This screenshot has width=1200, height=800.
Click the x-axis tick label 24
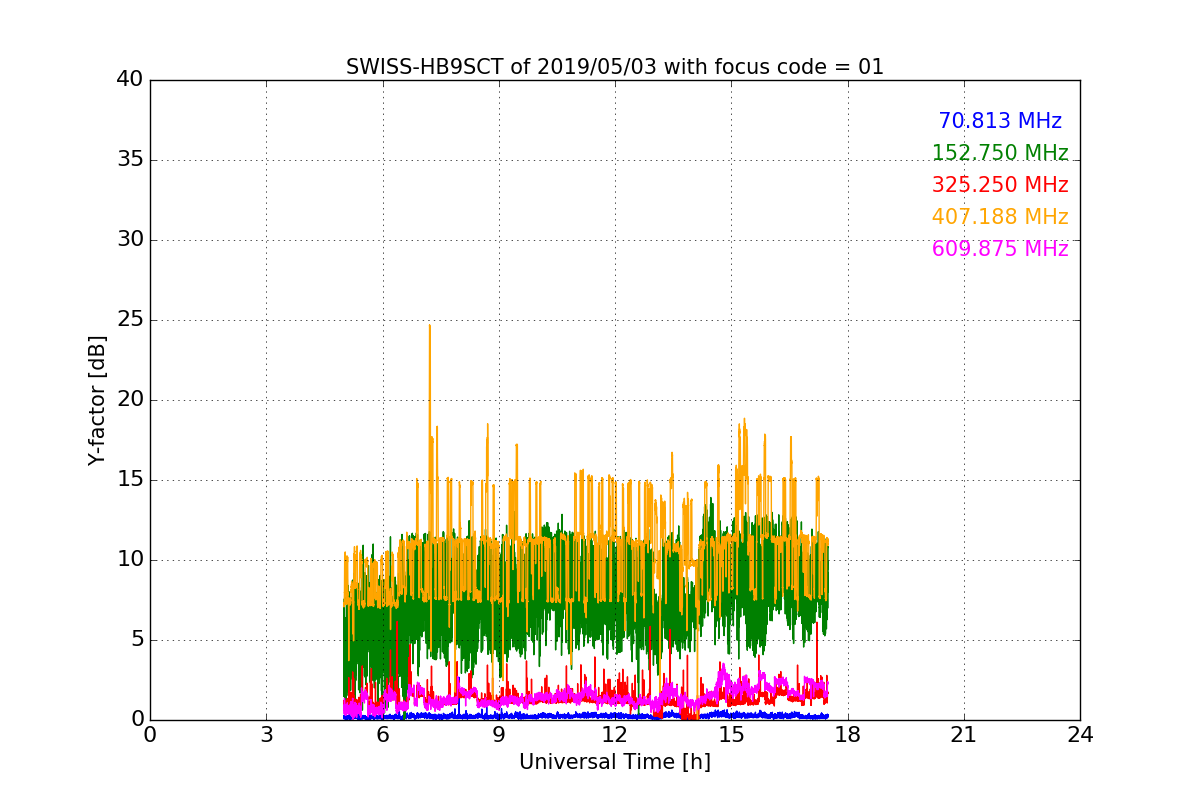1080,734
